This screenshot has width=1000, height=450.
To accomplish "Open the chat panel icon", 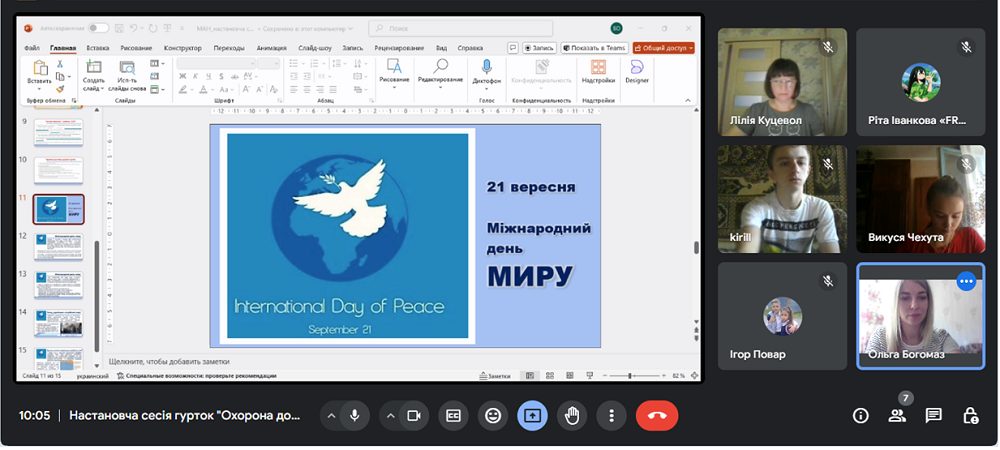I will (934, 416).
